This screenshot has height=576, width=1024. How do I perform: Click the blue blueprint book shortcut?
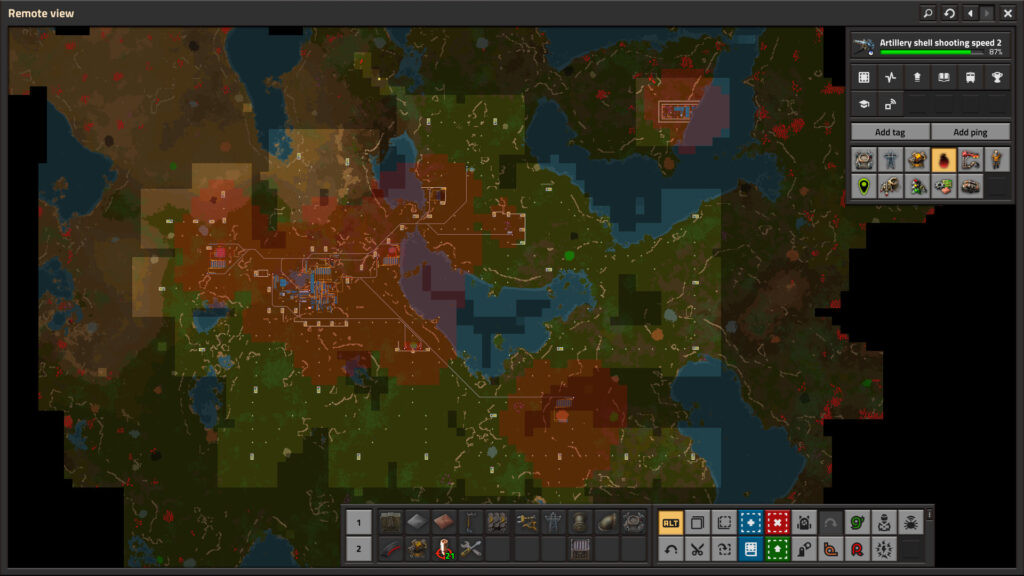pos(751,549)
